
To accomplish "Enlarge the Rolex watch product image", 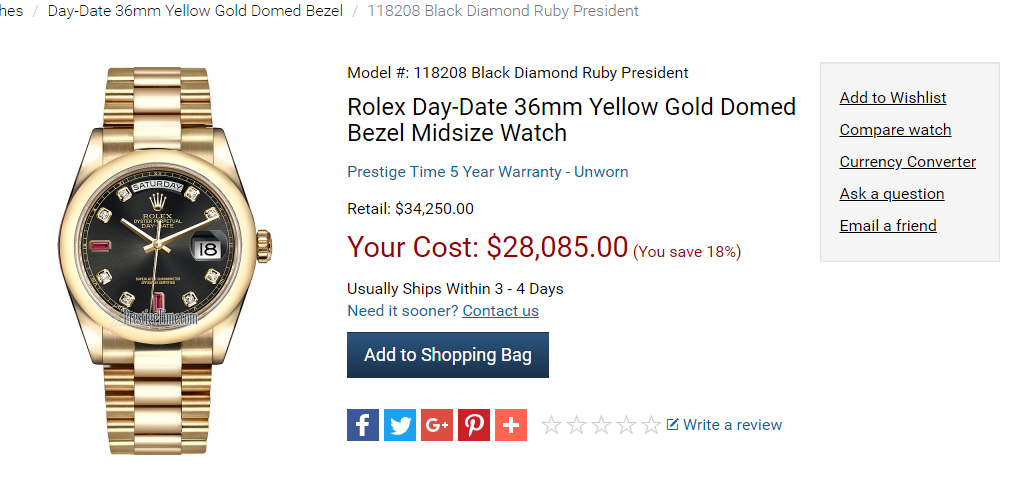I will coord(165,260).
